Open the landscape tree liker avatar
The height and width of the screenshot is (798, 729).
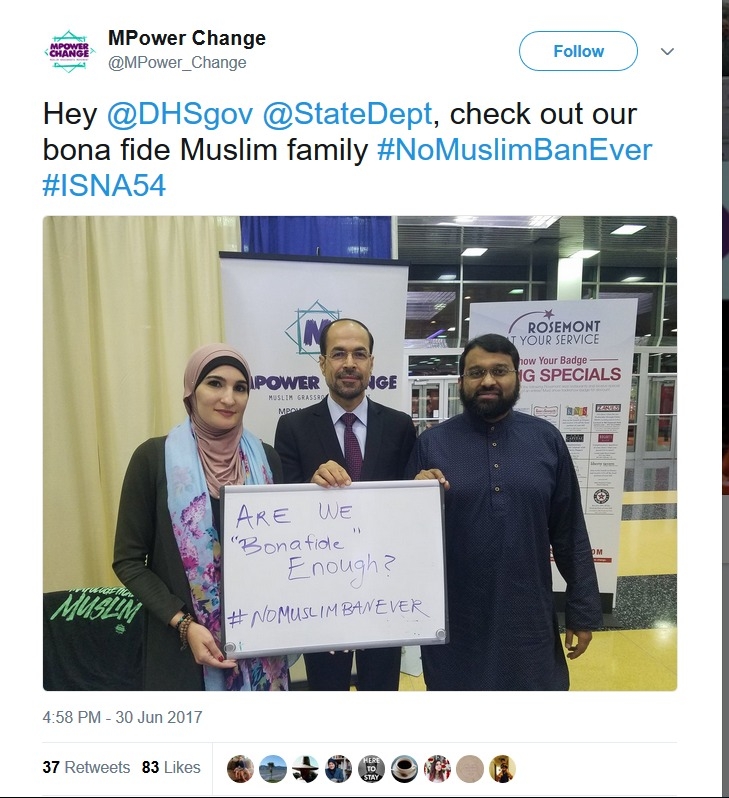(x=273, y=768)
